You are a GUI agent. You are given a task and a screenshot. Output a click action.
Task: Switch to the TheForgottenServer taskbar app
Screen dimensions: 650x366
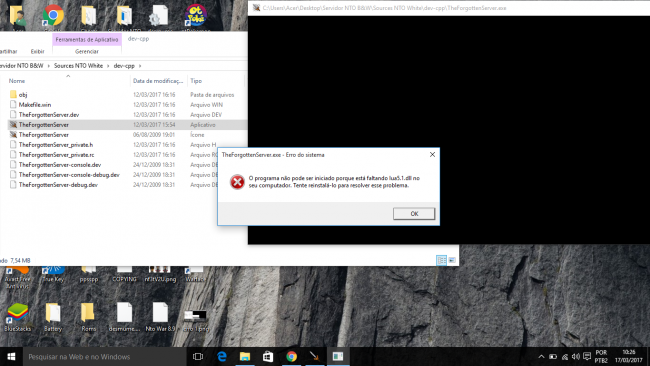pyautogui.click(x=315, y=356)
